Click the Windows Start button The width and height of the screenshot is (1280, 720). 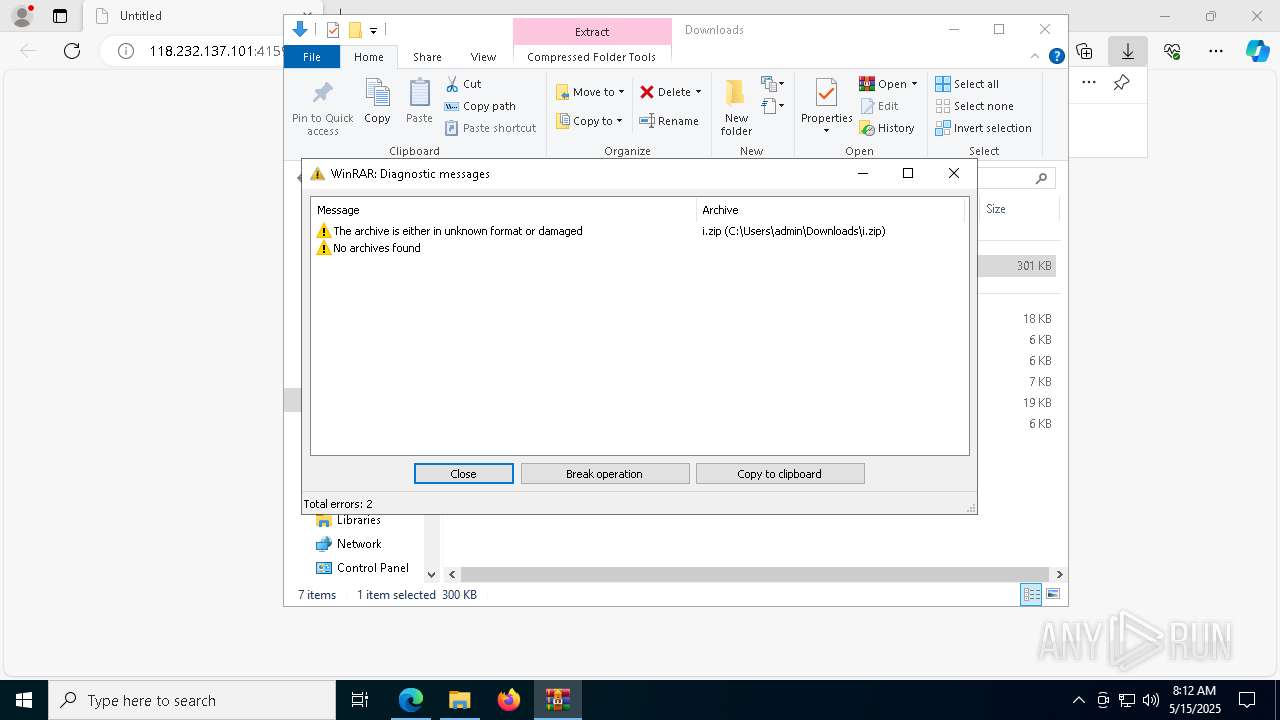coord(24,700)
